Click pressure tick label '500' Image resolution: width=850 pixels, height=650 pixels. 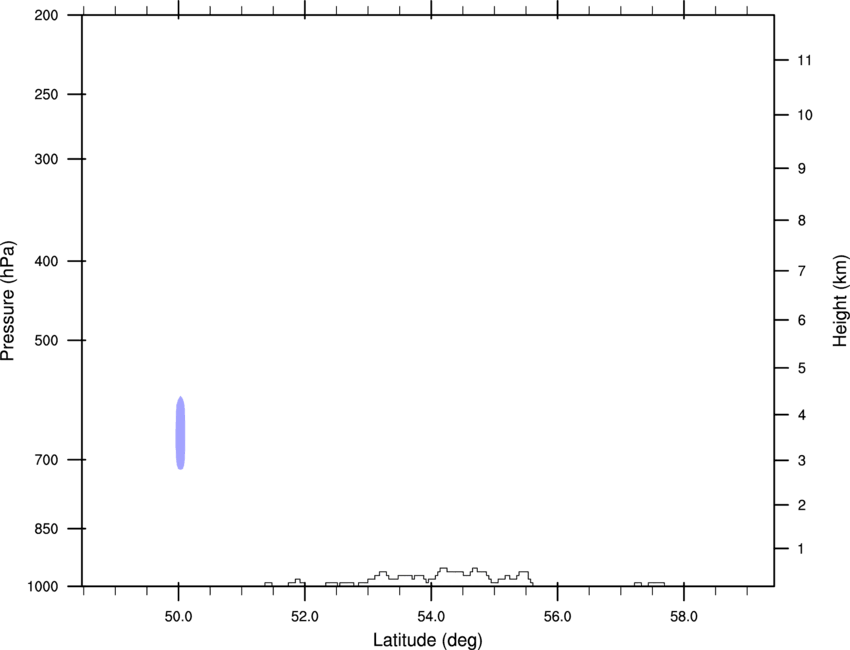click(46, 340)
